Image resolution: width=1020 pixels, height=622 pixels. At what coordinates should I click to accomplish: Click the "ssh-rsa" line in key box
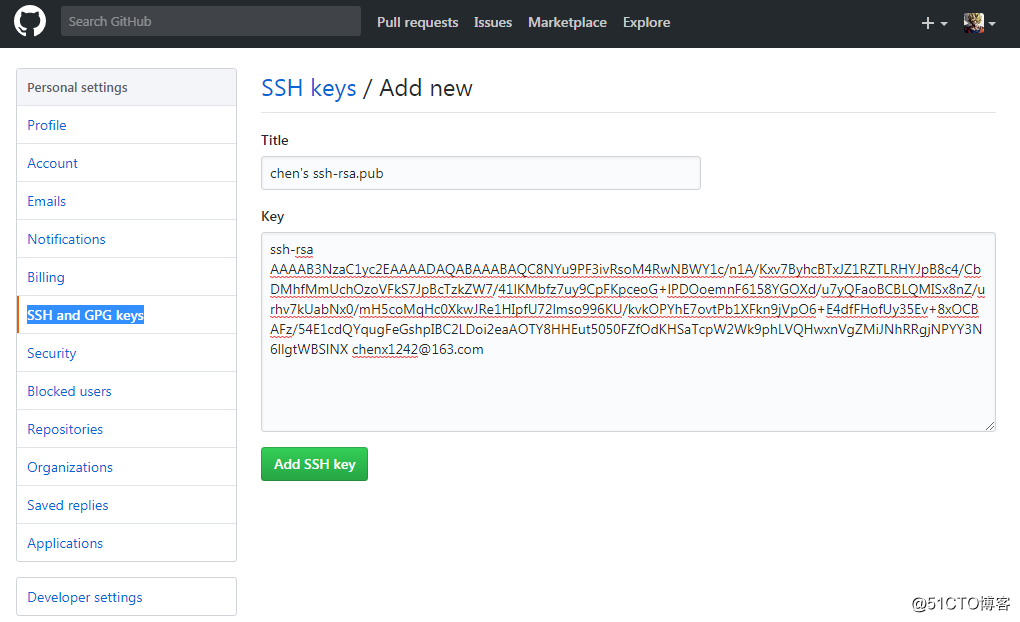[x=291, y=250]
